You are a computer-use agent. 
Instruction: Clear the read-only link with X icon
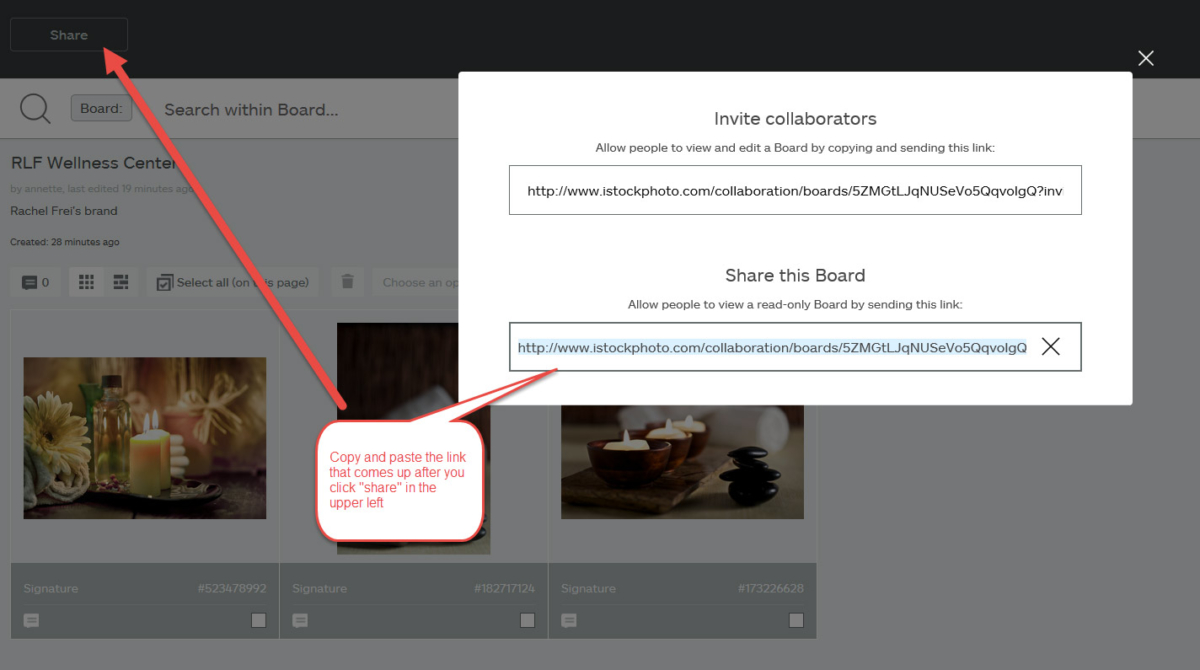(x=1050, y=347)
